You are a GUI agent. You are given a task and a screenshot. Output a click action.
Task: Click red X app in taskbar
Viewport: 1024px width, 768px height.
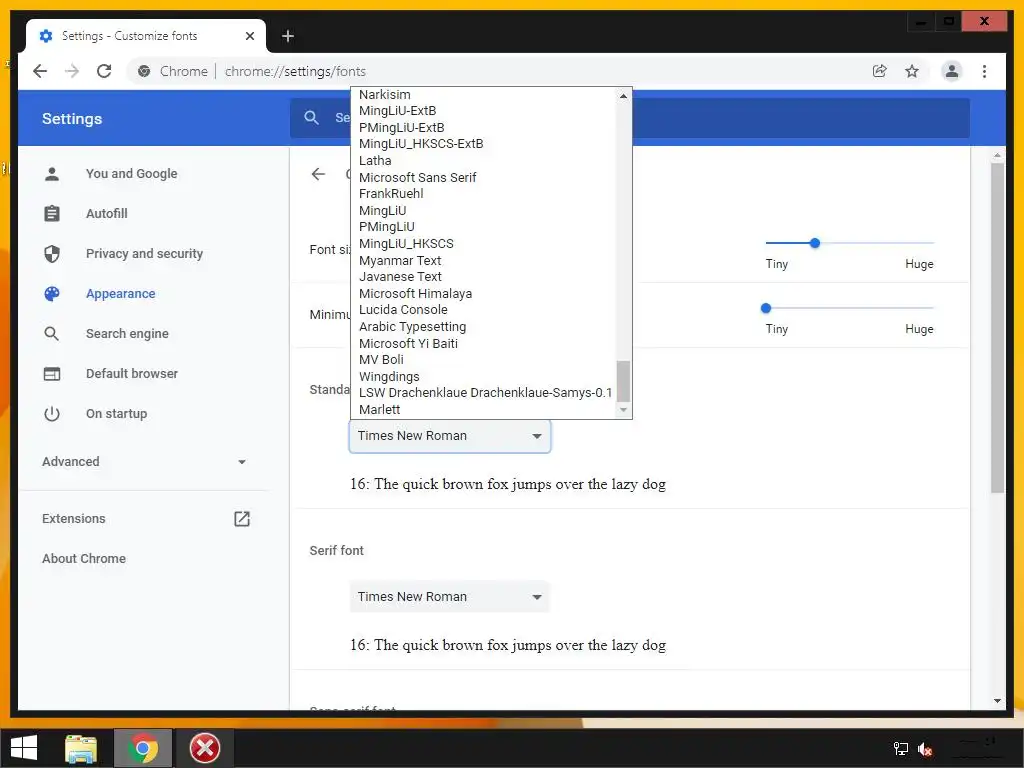204,748
